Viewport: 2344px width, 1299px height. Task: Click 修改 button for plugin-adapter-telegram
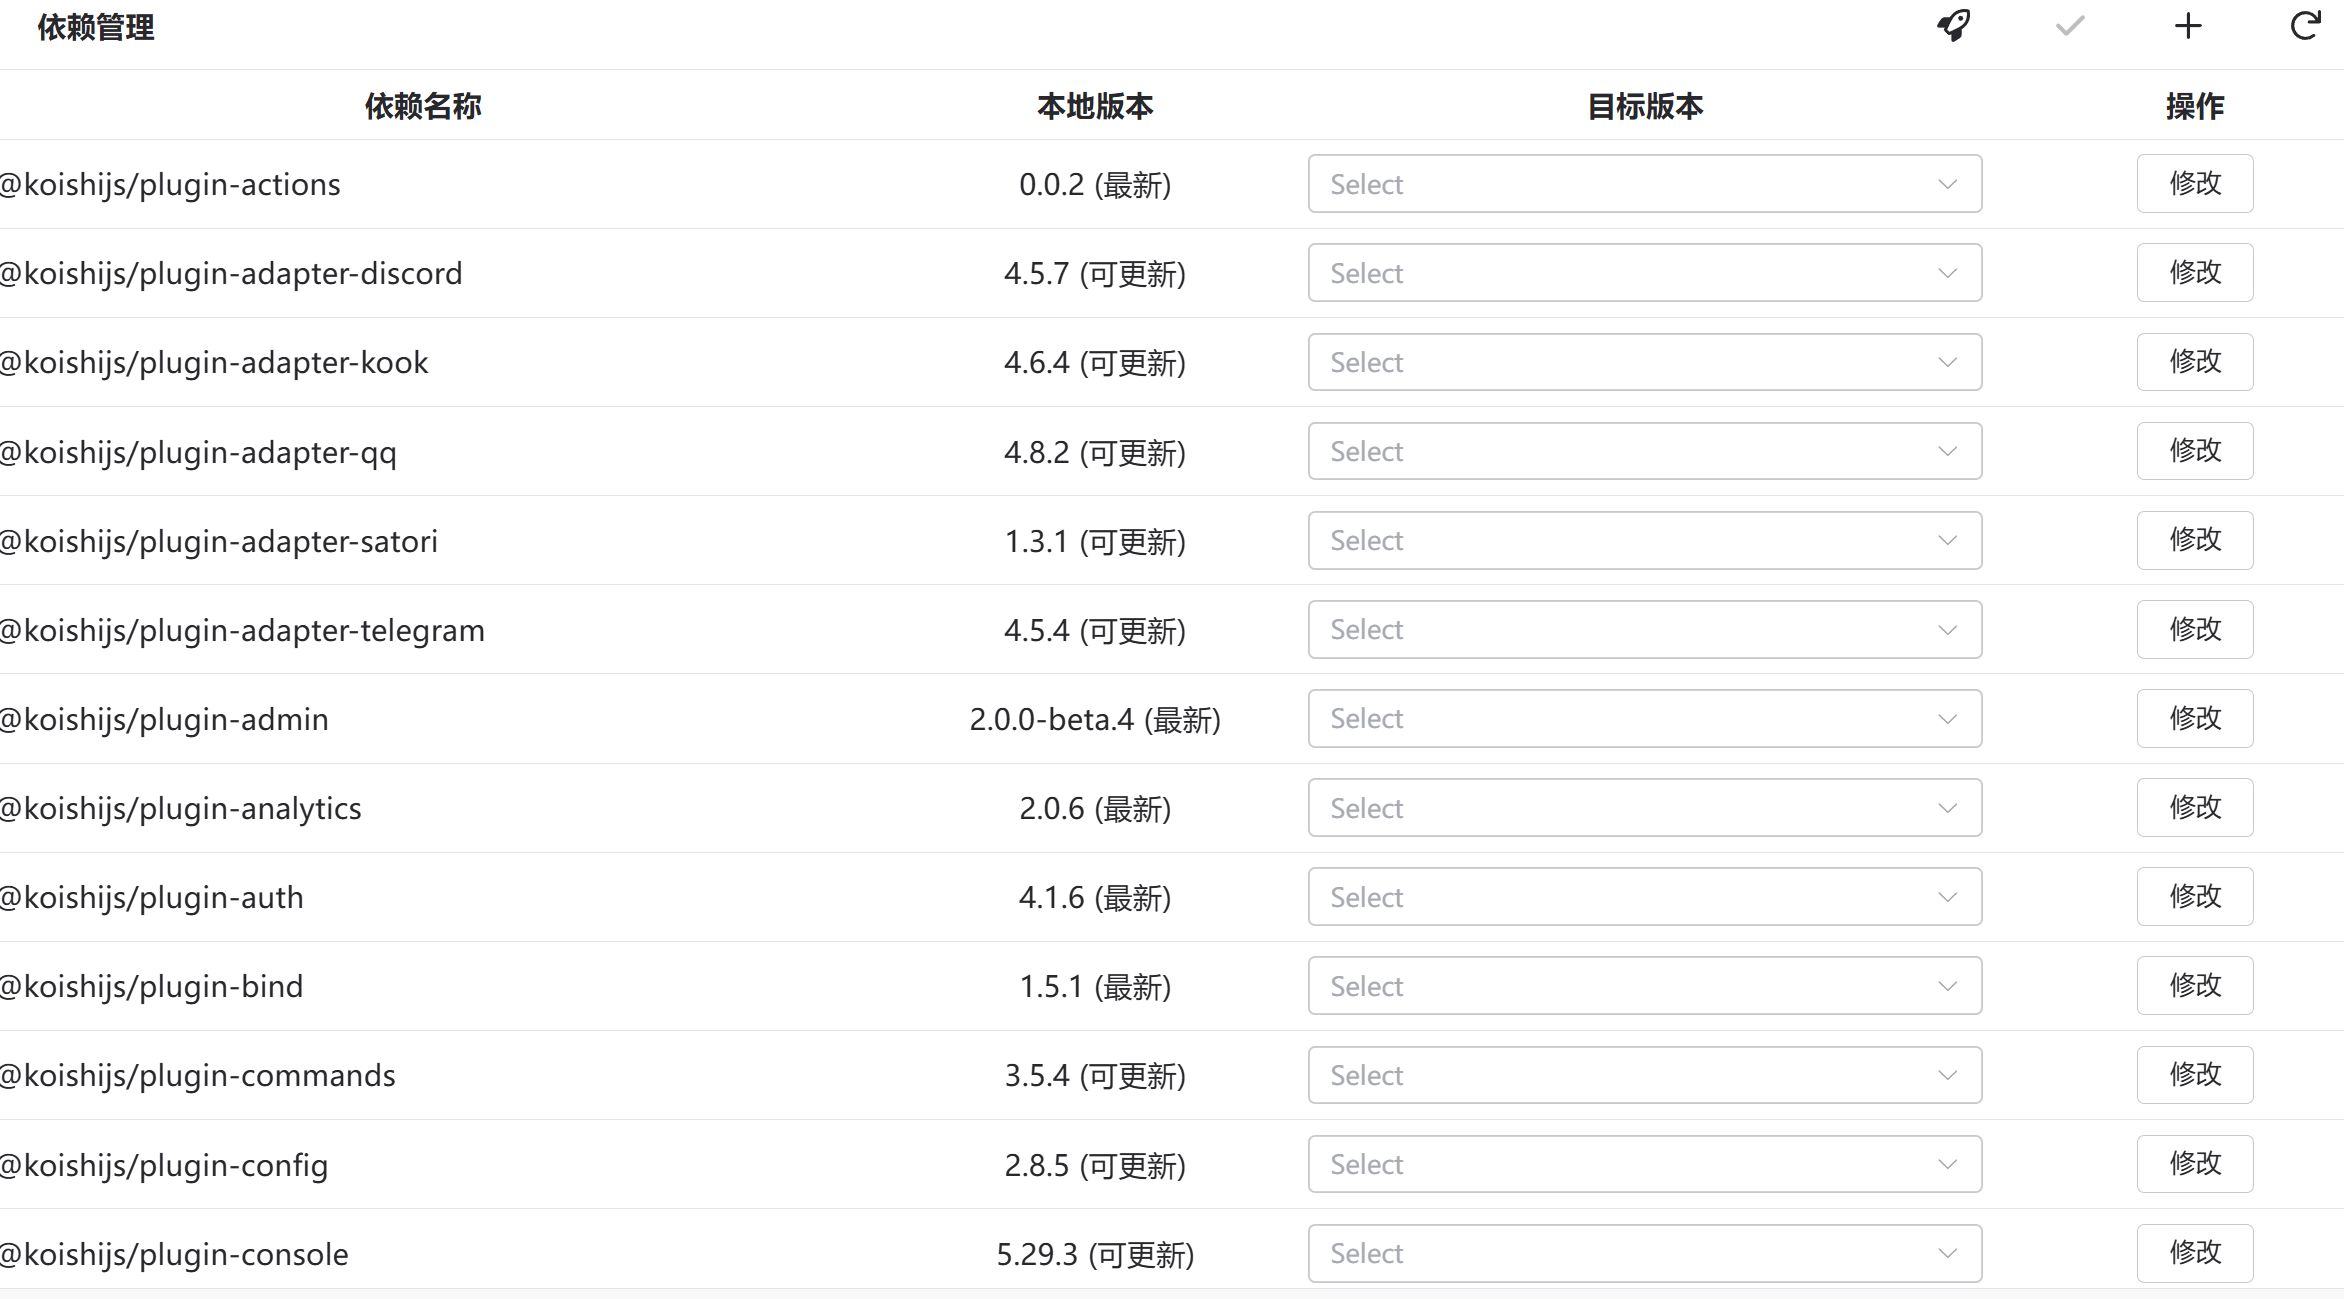click(x=2195, y=630)
